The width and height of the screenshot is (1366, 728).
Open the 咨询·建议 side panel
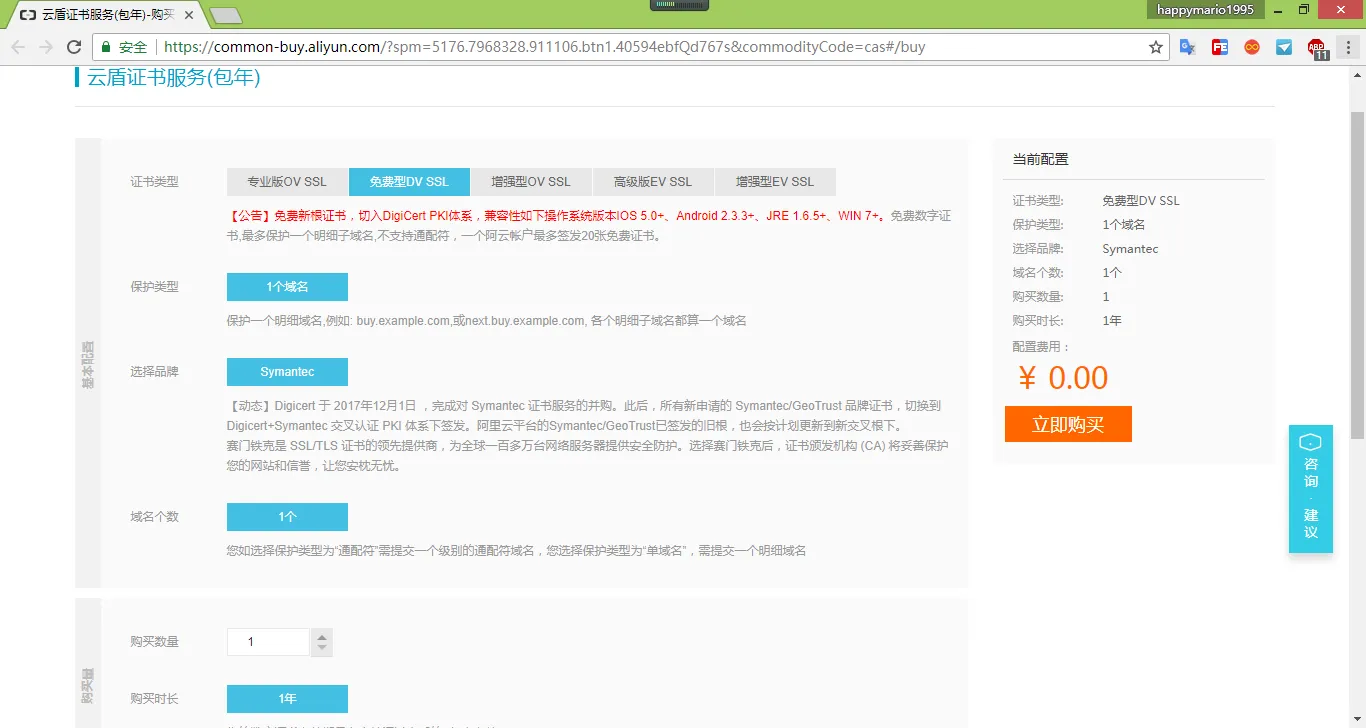tap(1310, 489)
